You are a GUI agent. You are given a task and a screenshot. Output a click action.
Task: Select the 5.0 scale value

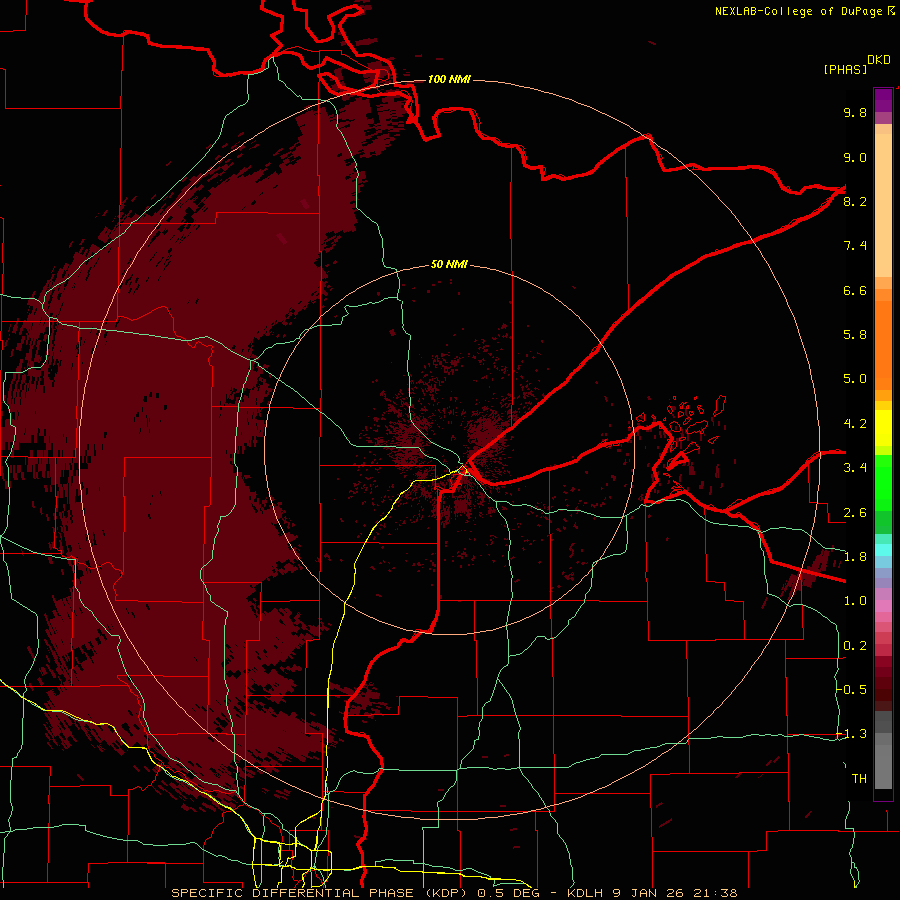coord(855,379)
